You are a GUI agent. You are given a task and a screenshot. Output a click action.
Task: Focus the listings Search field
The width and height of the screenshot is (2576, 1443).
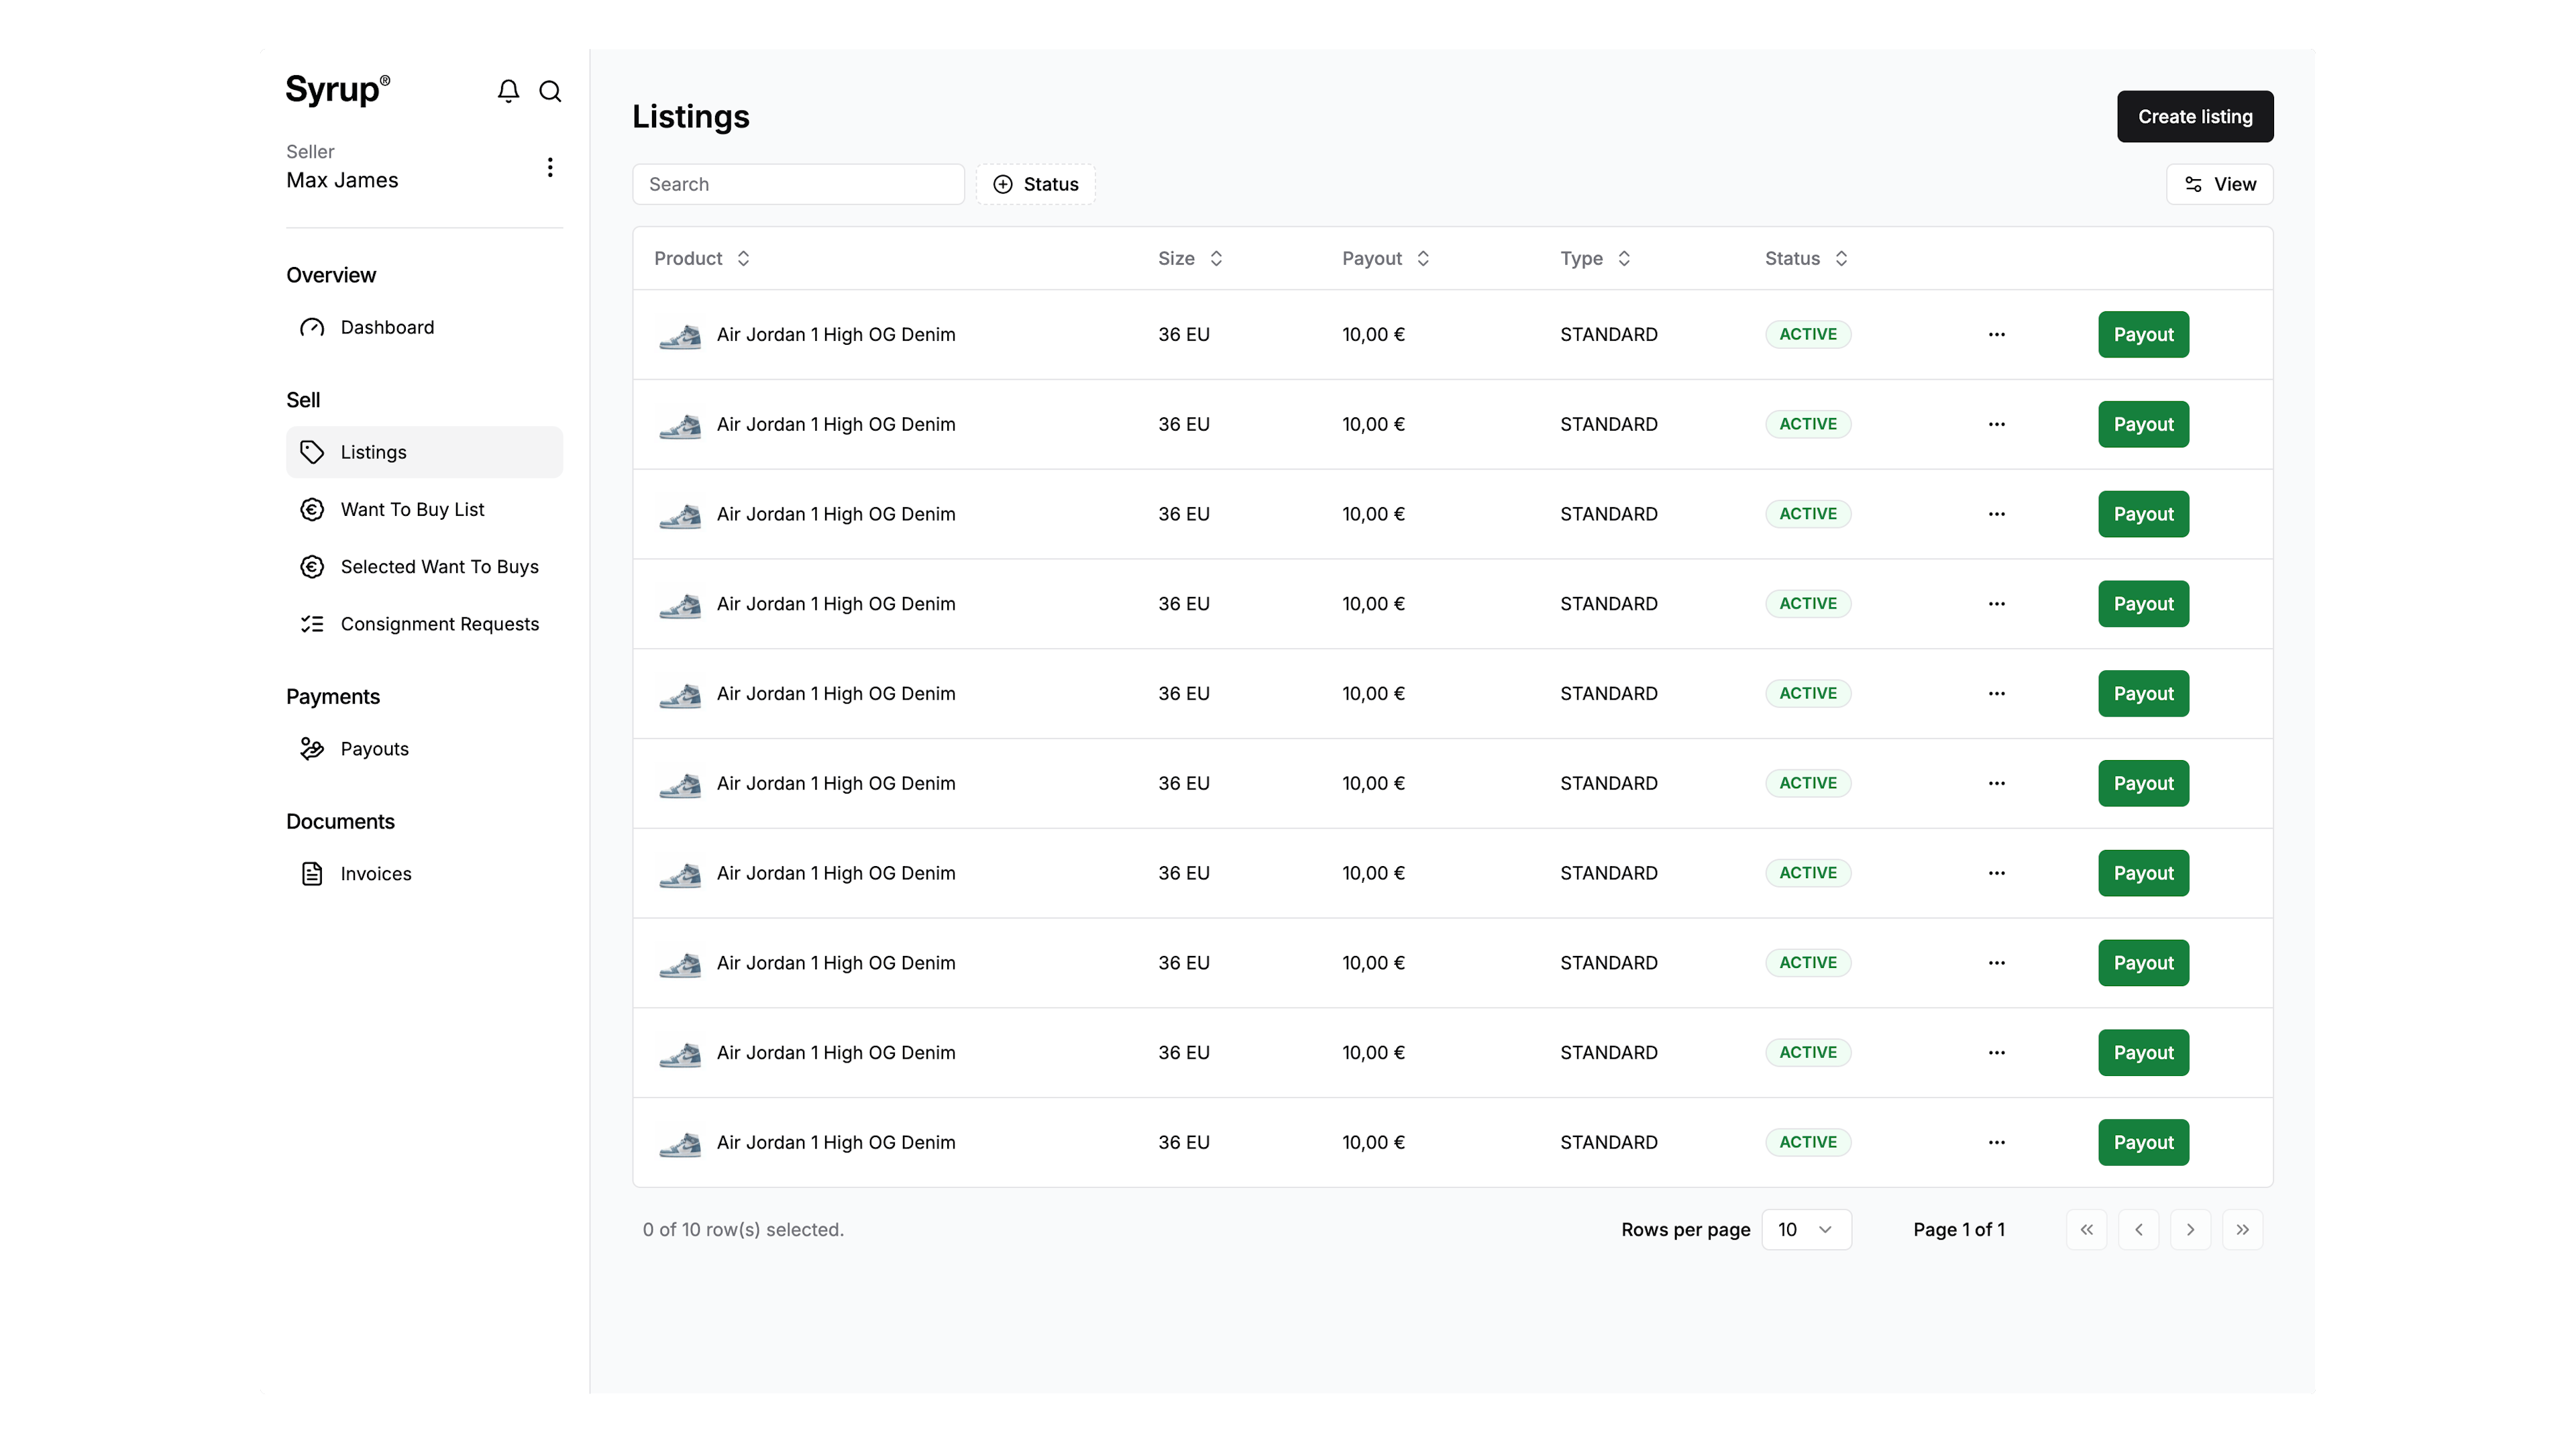point(798,184)
